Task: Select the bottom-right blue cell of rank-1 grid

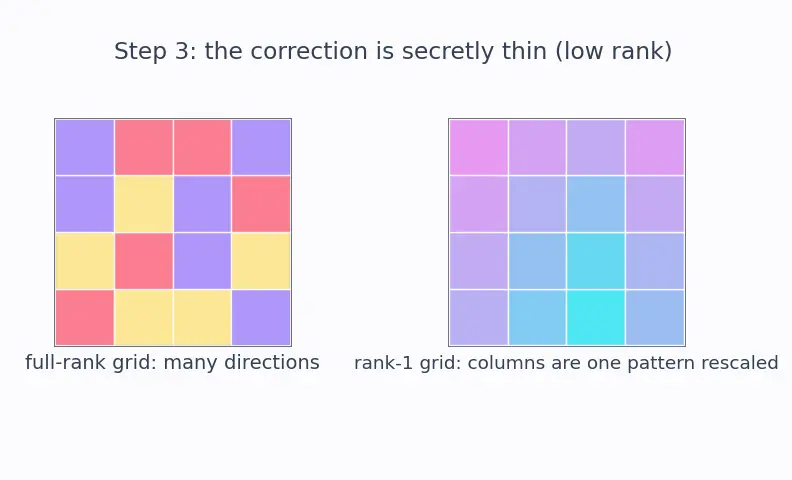Action: pos(655,318)
